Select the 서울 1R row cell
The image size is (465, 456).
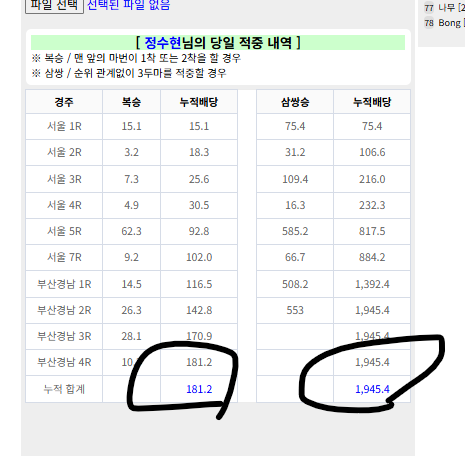point(64,126)
